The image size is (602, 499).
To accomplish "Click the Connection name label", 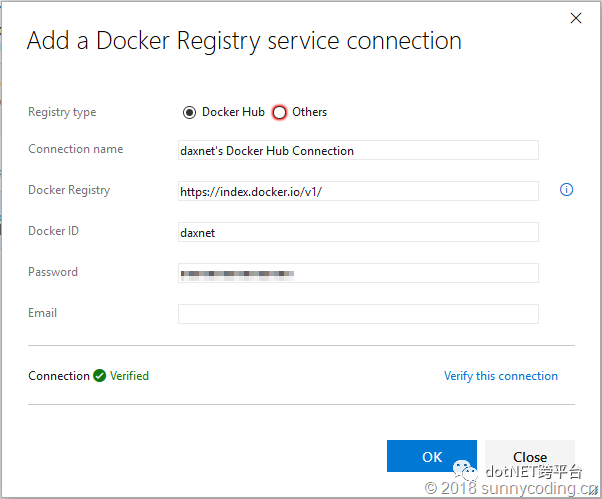I will (76, 149).
